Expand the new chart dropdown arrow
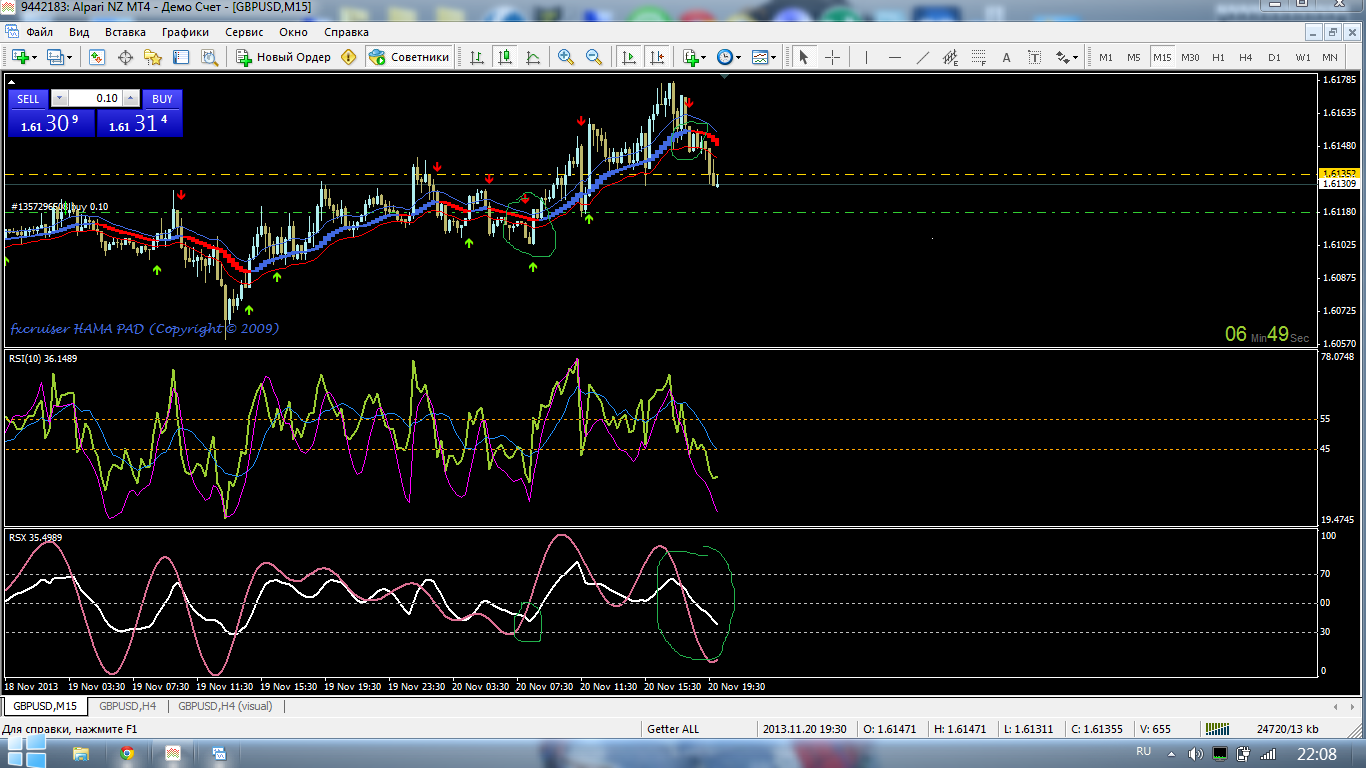1366x768 pixels. point(35,58)
